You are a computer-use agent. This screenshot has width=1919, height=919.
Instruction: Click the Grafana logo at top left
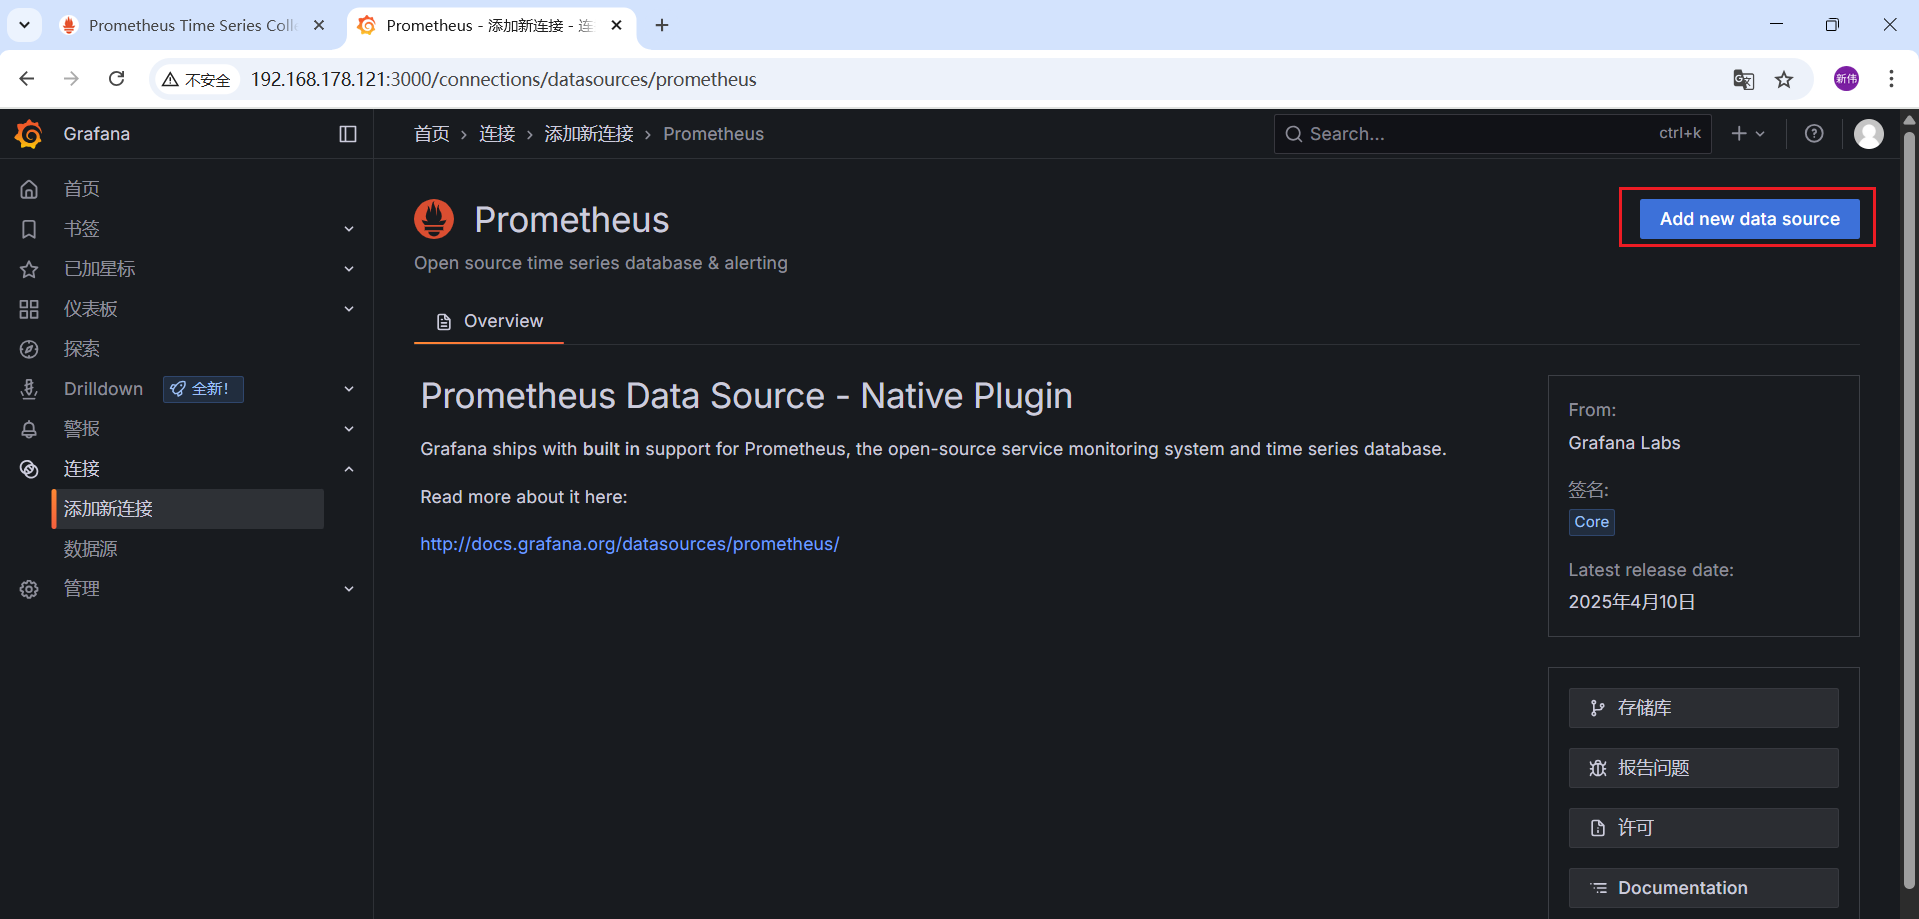(x=28, y=133)
